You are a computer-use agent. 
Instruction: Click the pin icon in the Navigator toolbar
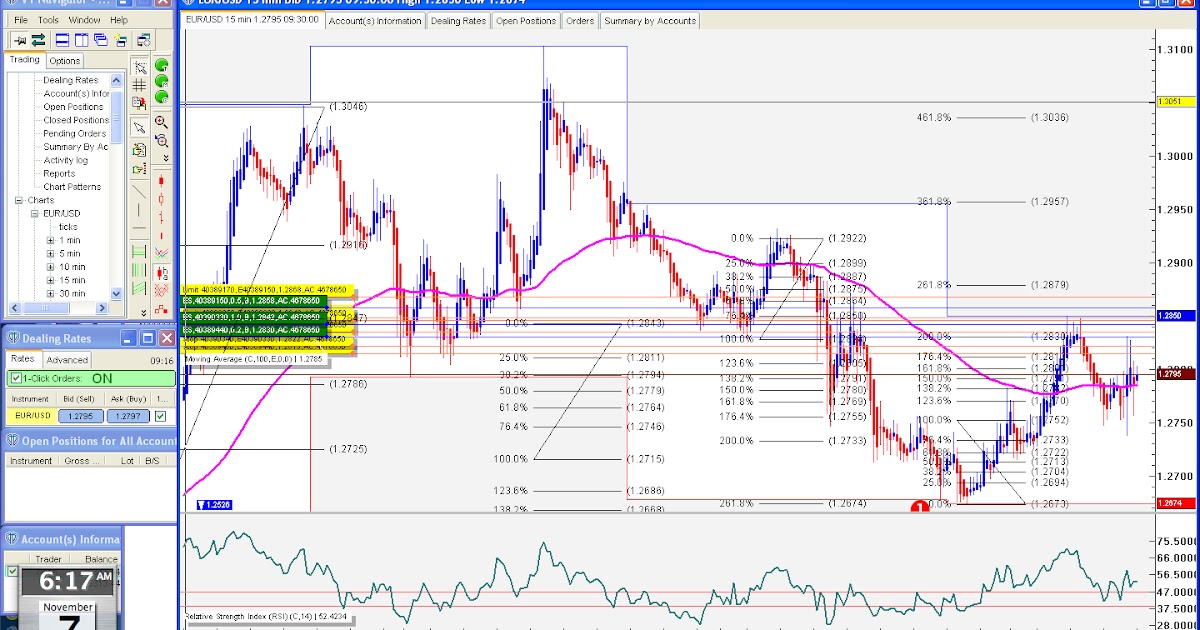(19, 40)
